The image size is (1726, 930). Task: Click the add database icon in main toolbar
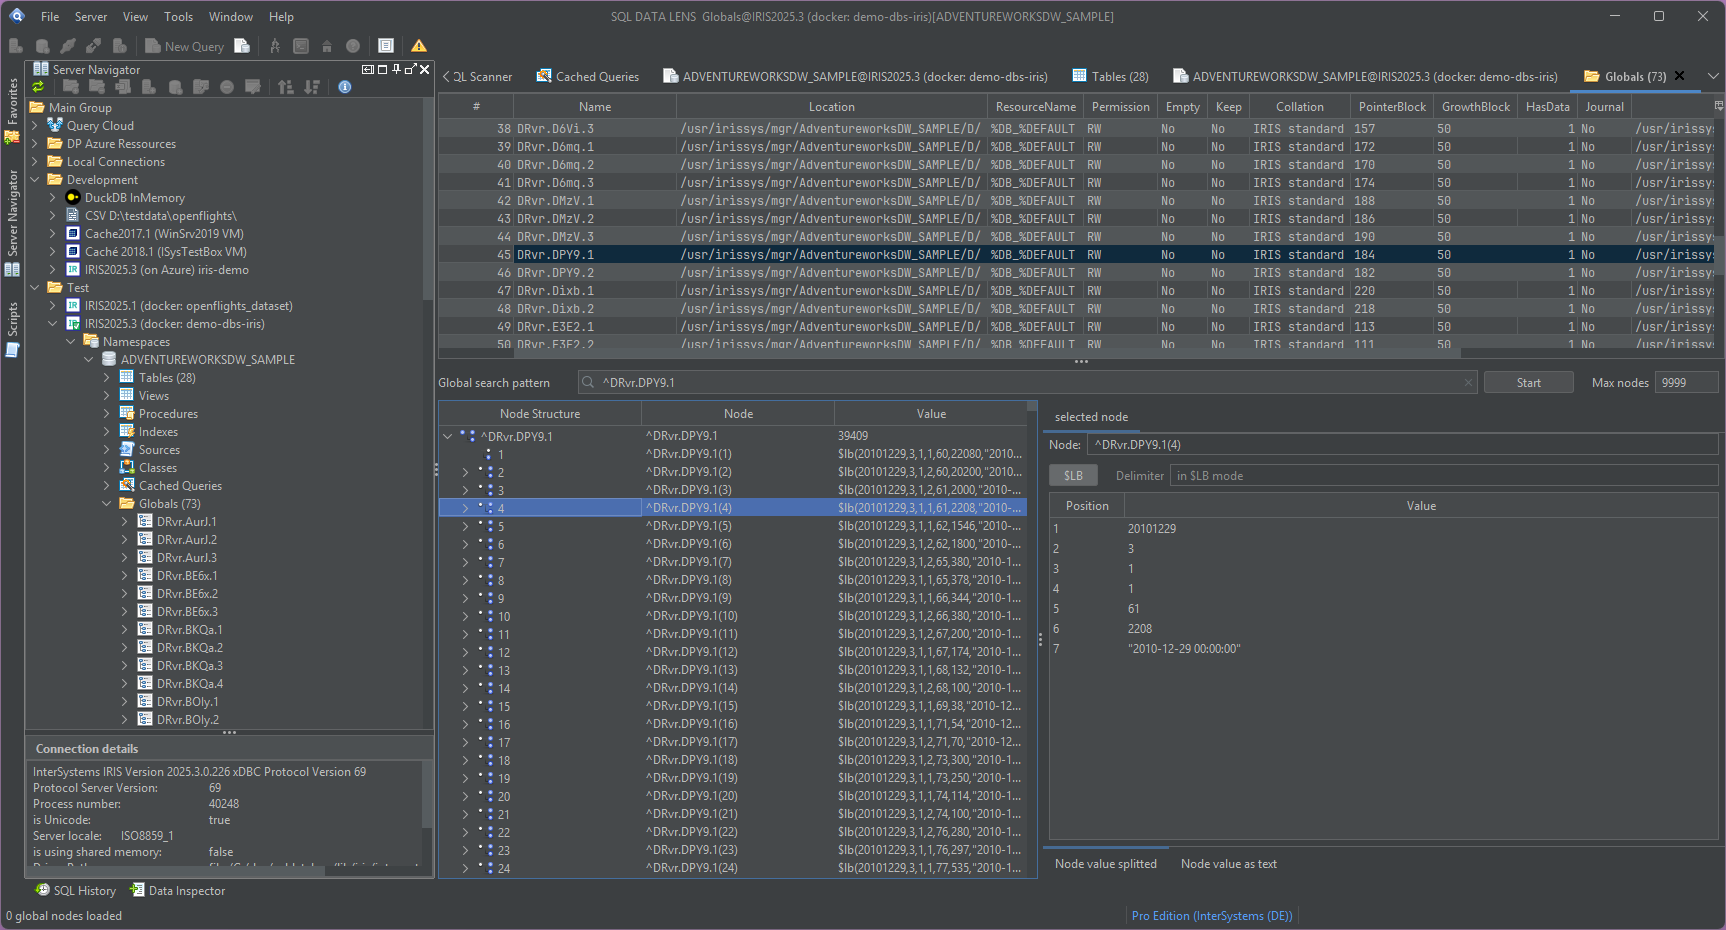coord(42,46)
